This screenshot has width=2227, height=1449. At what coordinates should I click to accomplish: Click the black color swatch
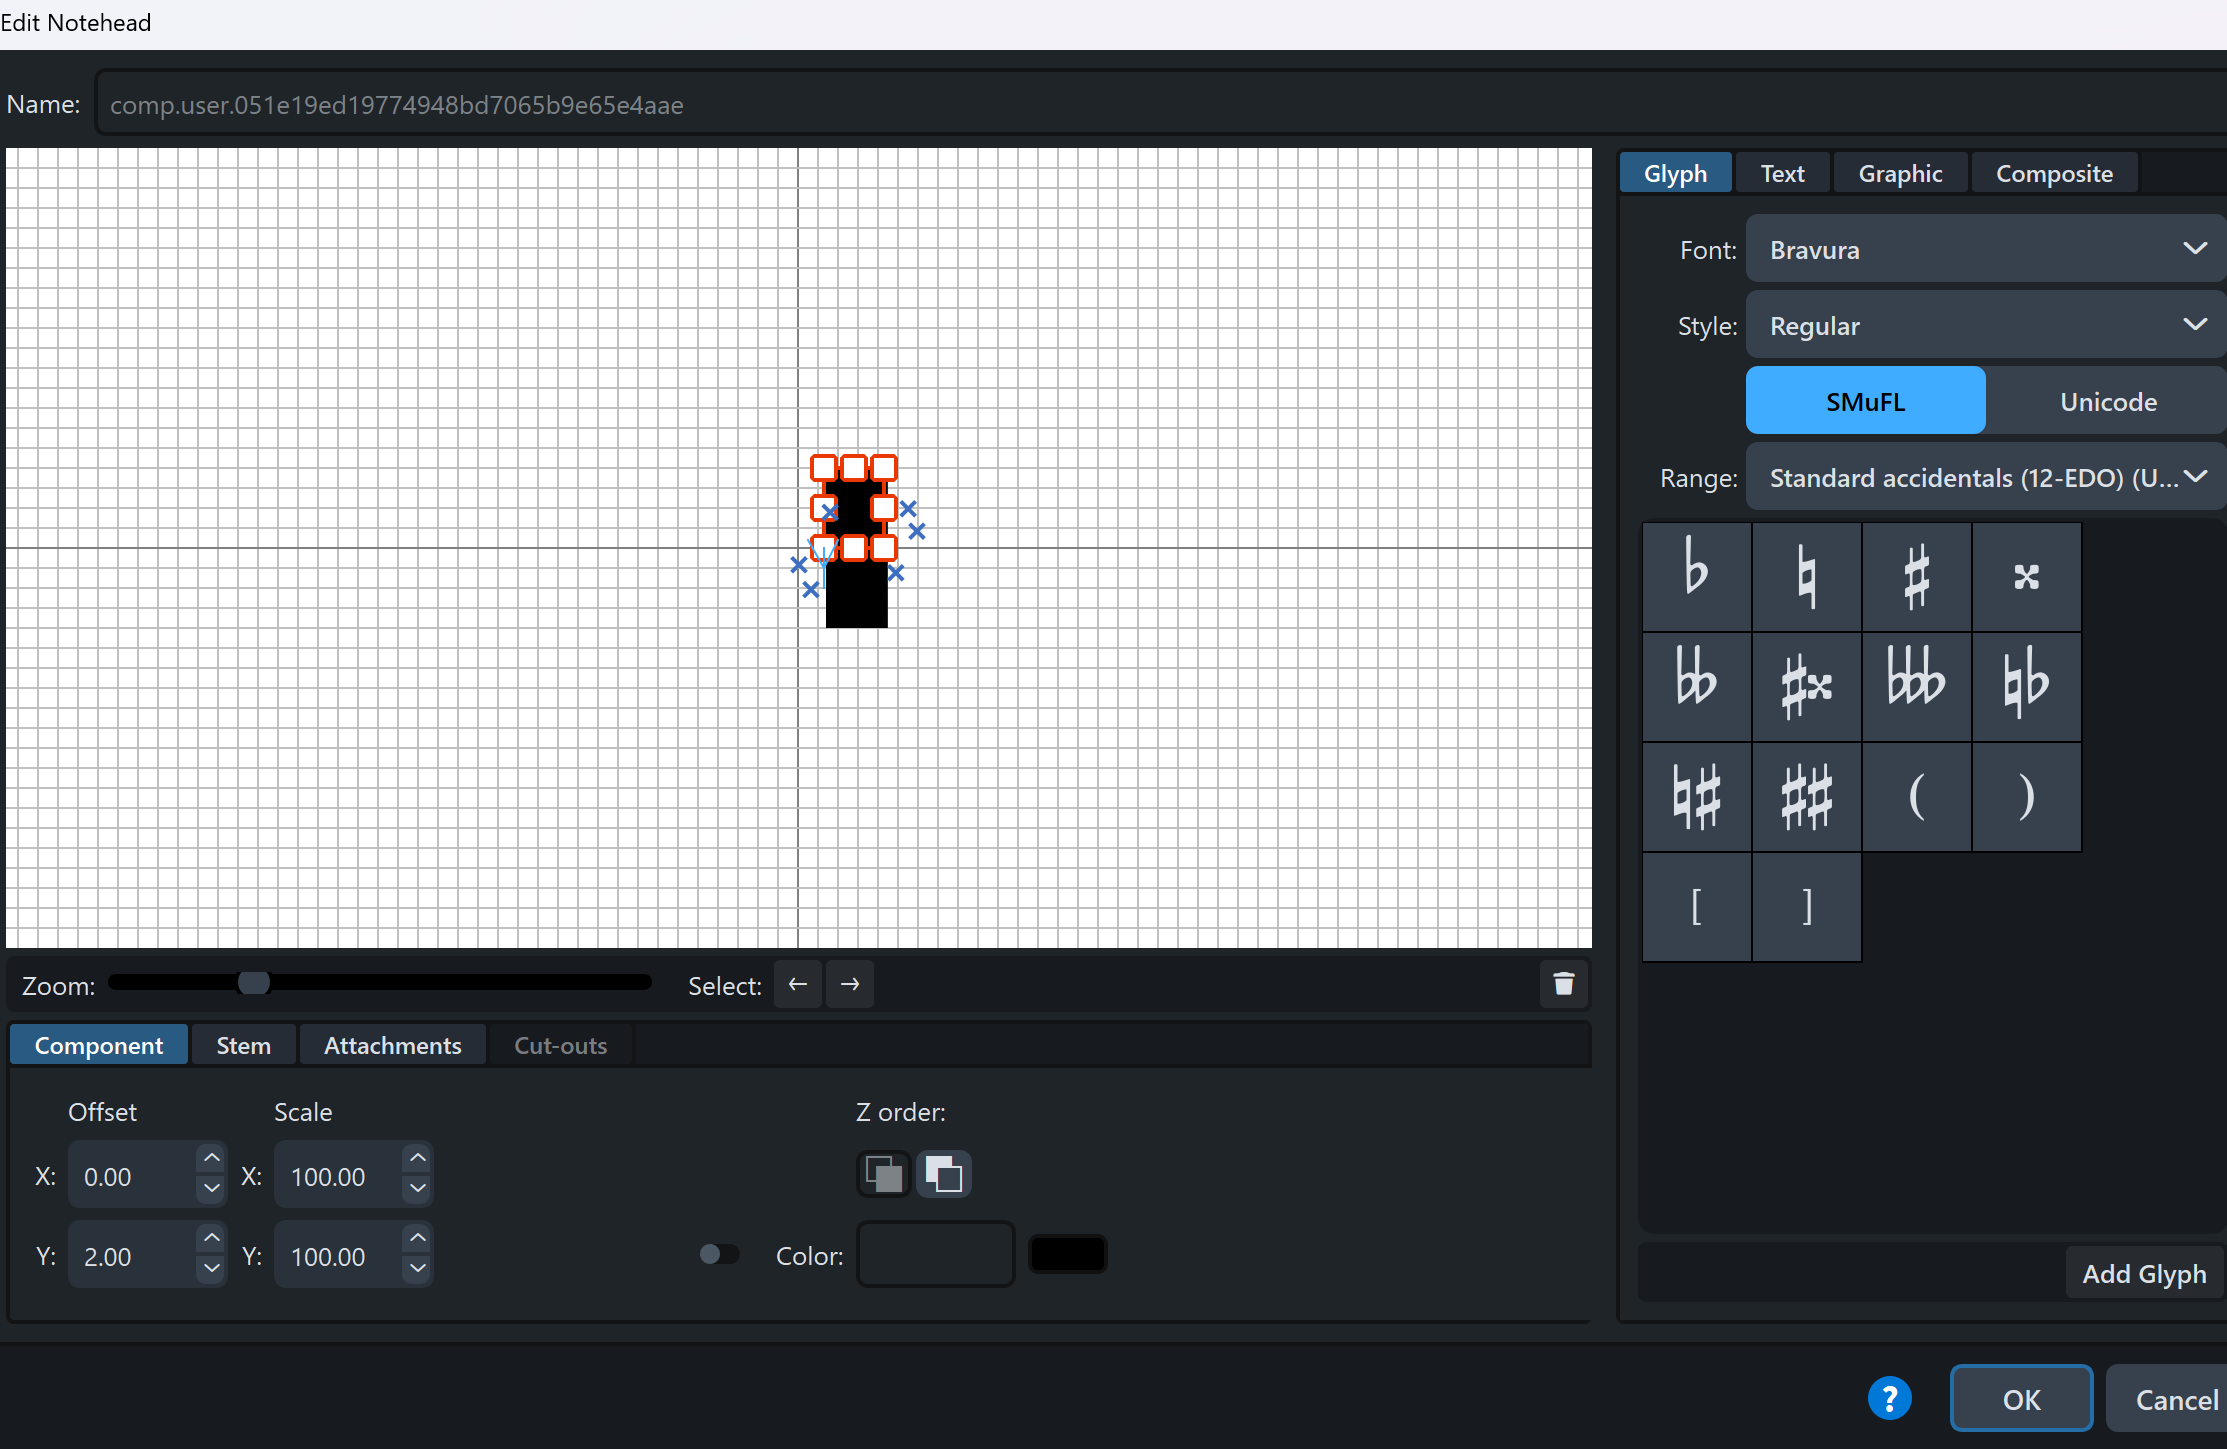point(1067,1254)
